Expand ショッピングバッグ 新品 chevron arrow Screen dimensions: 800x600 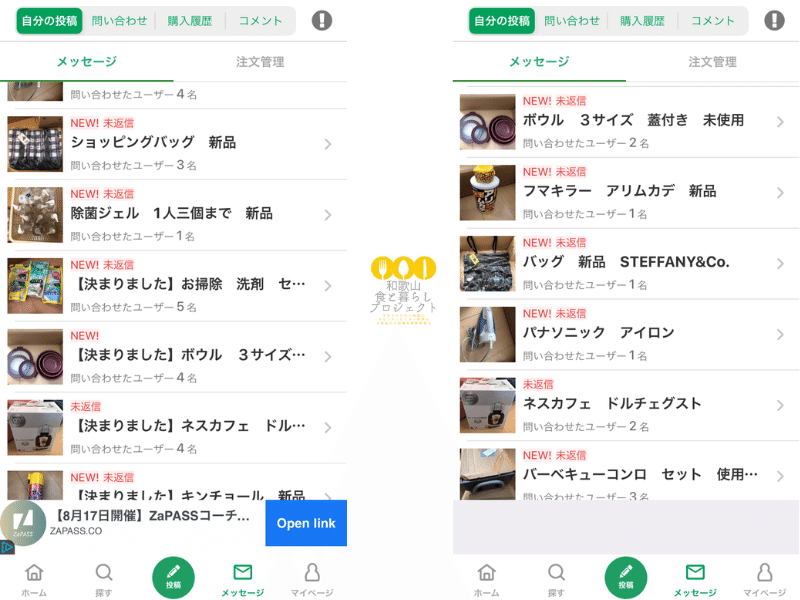tap(328, 144)
